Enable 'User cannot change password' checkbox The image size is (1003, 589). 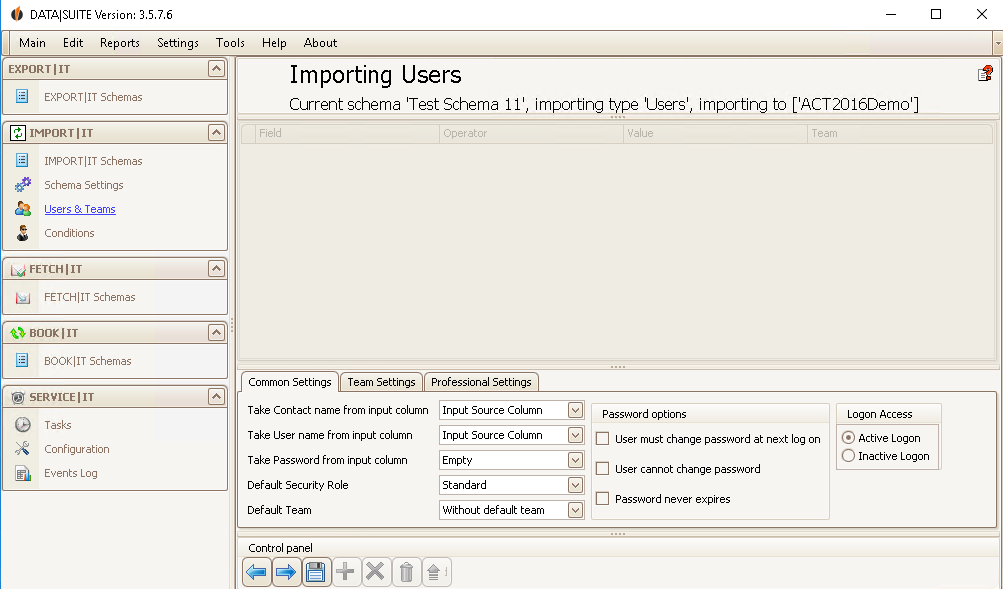[x=603, y=469]
